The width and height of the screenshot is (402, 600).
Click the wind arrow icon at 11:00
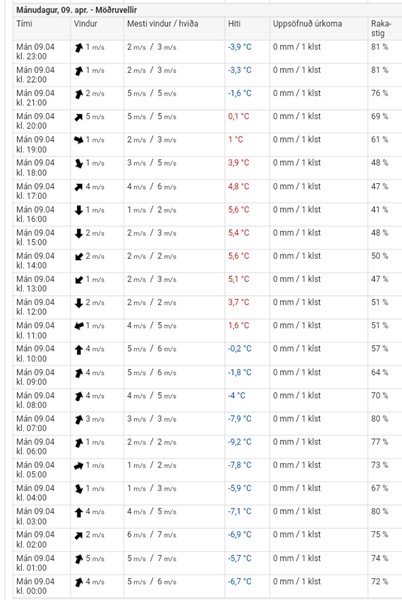[x=79, y=326]
